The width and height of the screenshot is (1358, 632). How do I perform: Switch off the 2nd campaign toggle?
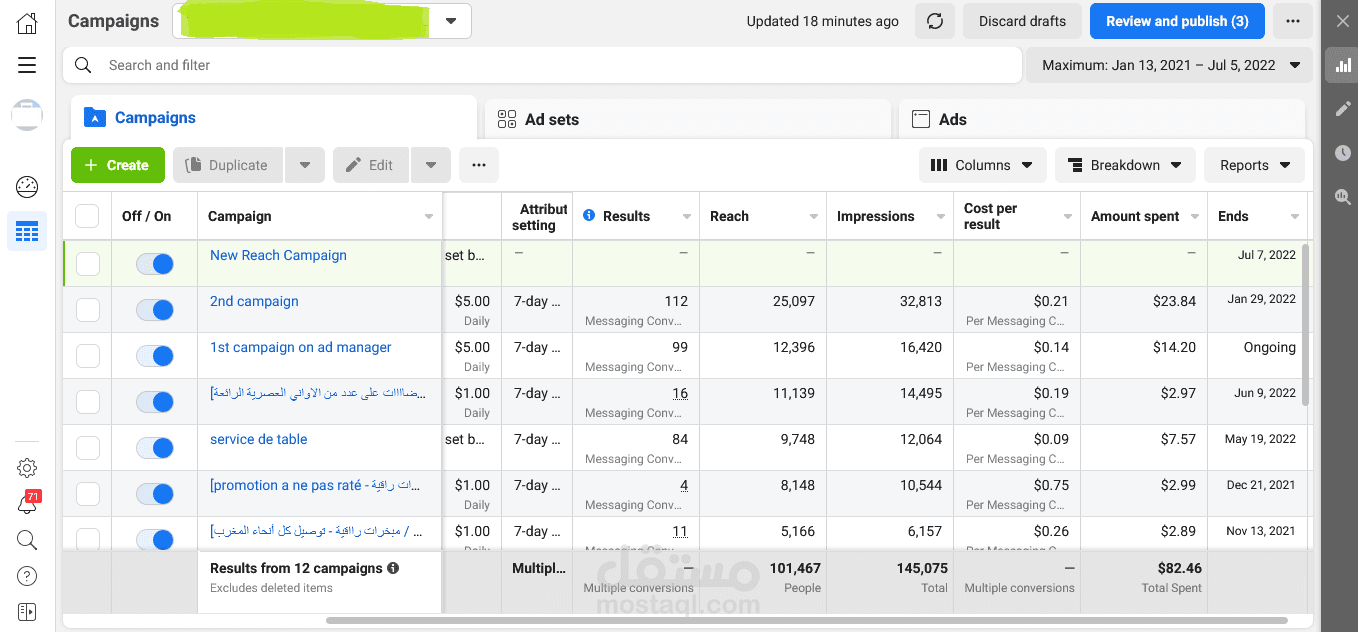click(155, 310)
